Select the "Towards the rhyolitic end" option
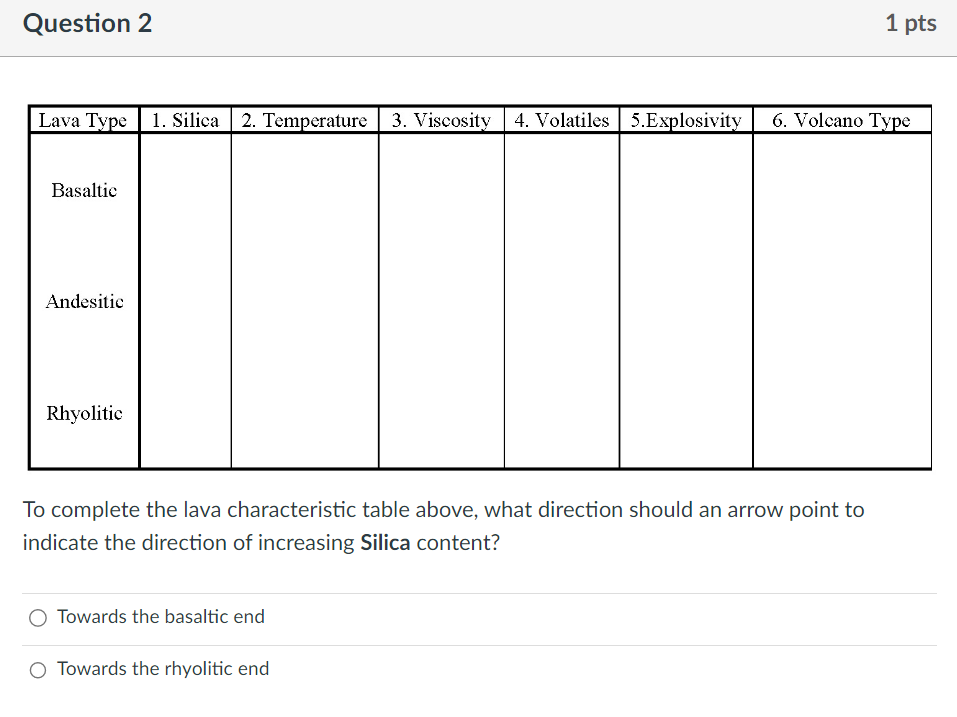Screen dimensions: 957x717 click(x=163, y=668)
